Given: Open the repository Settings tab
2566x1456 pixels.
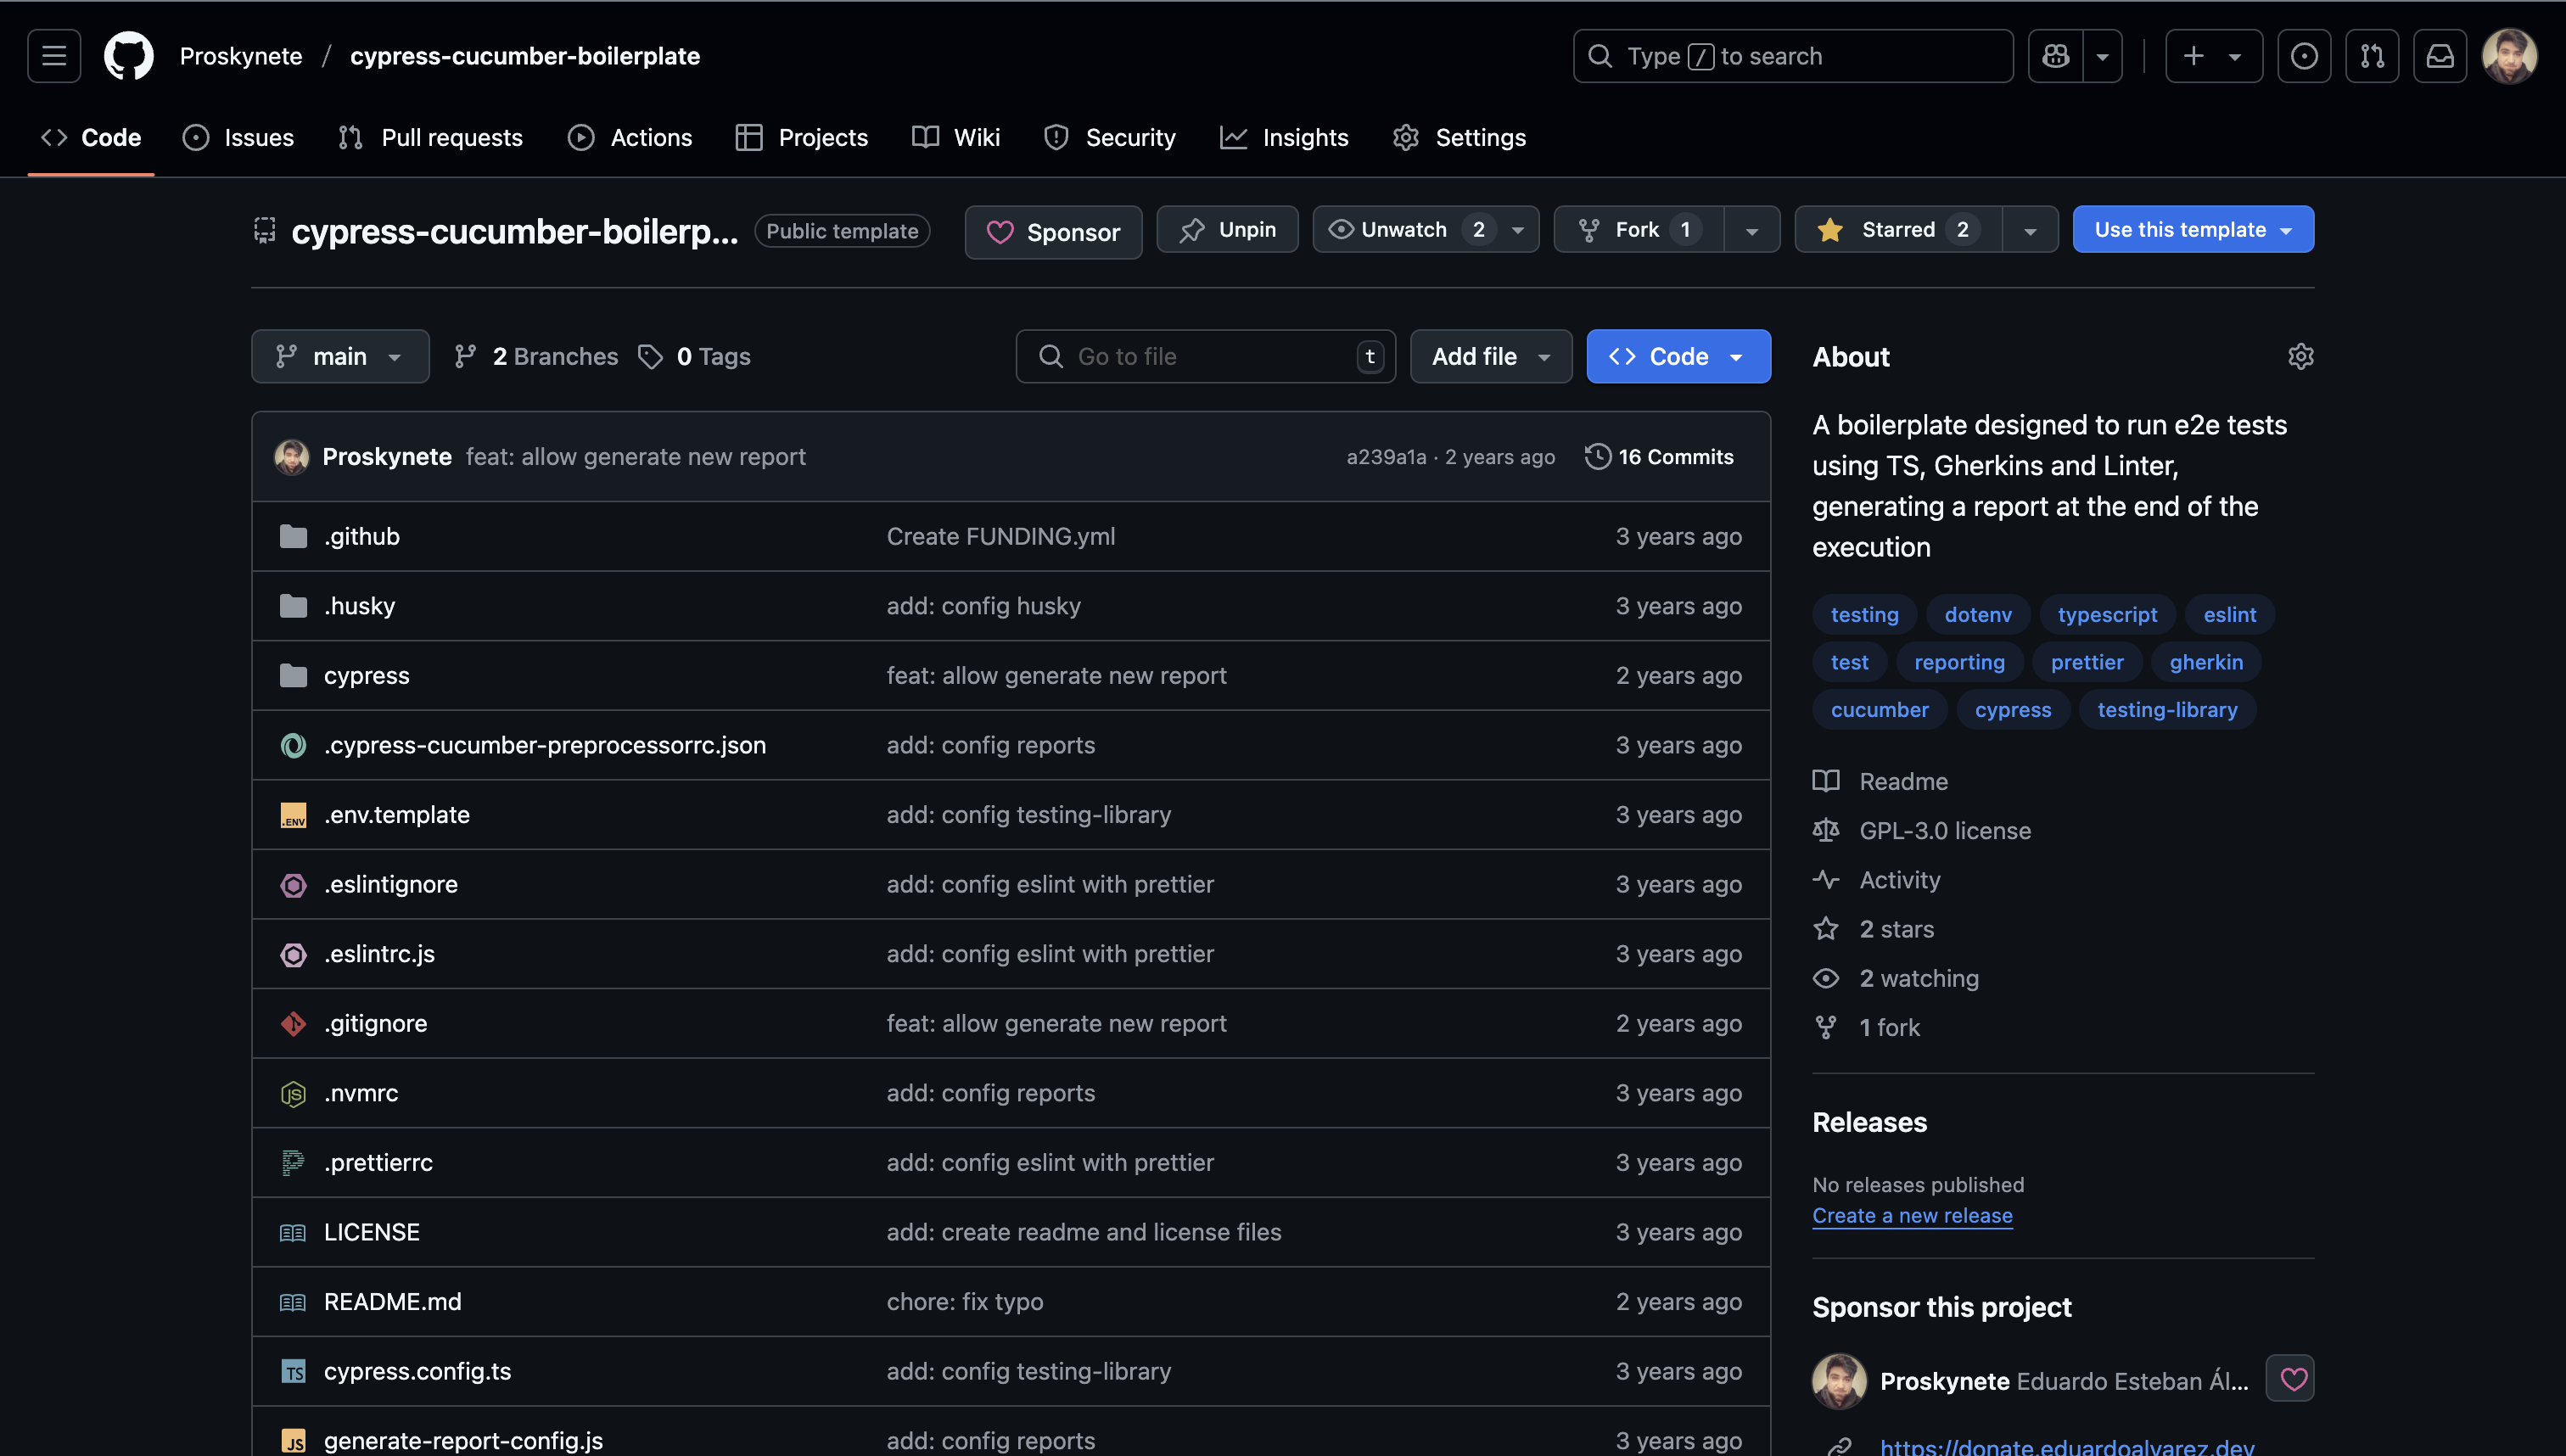Looking at the screenshot, I should [1459, 137].
